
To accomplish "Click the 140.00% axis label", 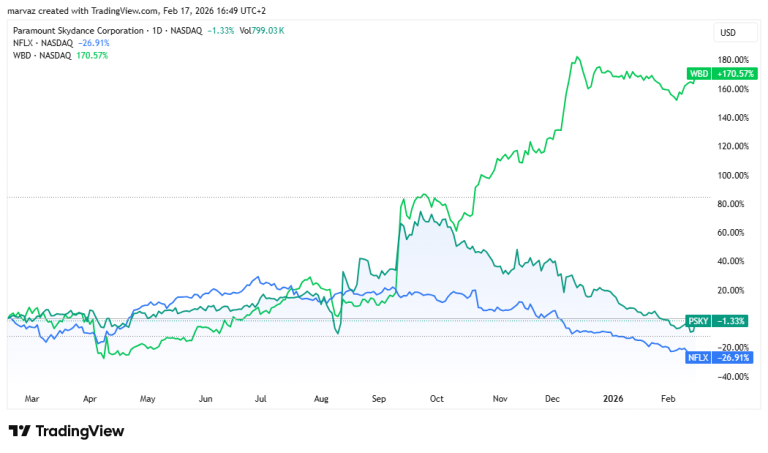I will tap(733, 118).
